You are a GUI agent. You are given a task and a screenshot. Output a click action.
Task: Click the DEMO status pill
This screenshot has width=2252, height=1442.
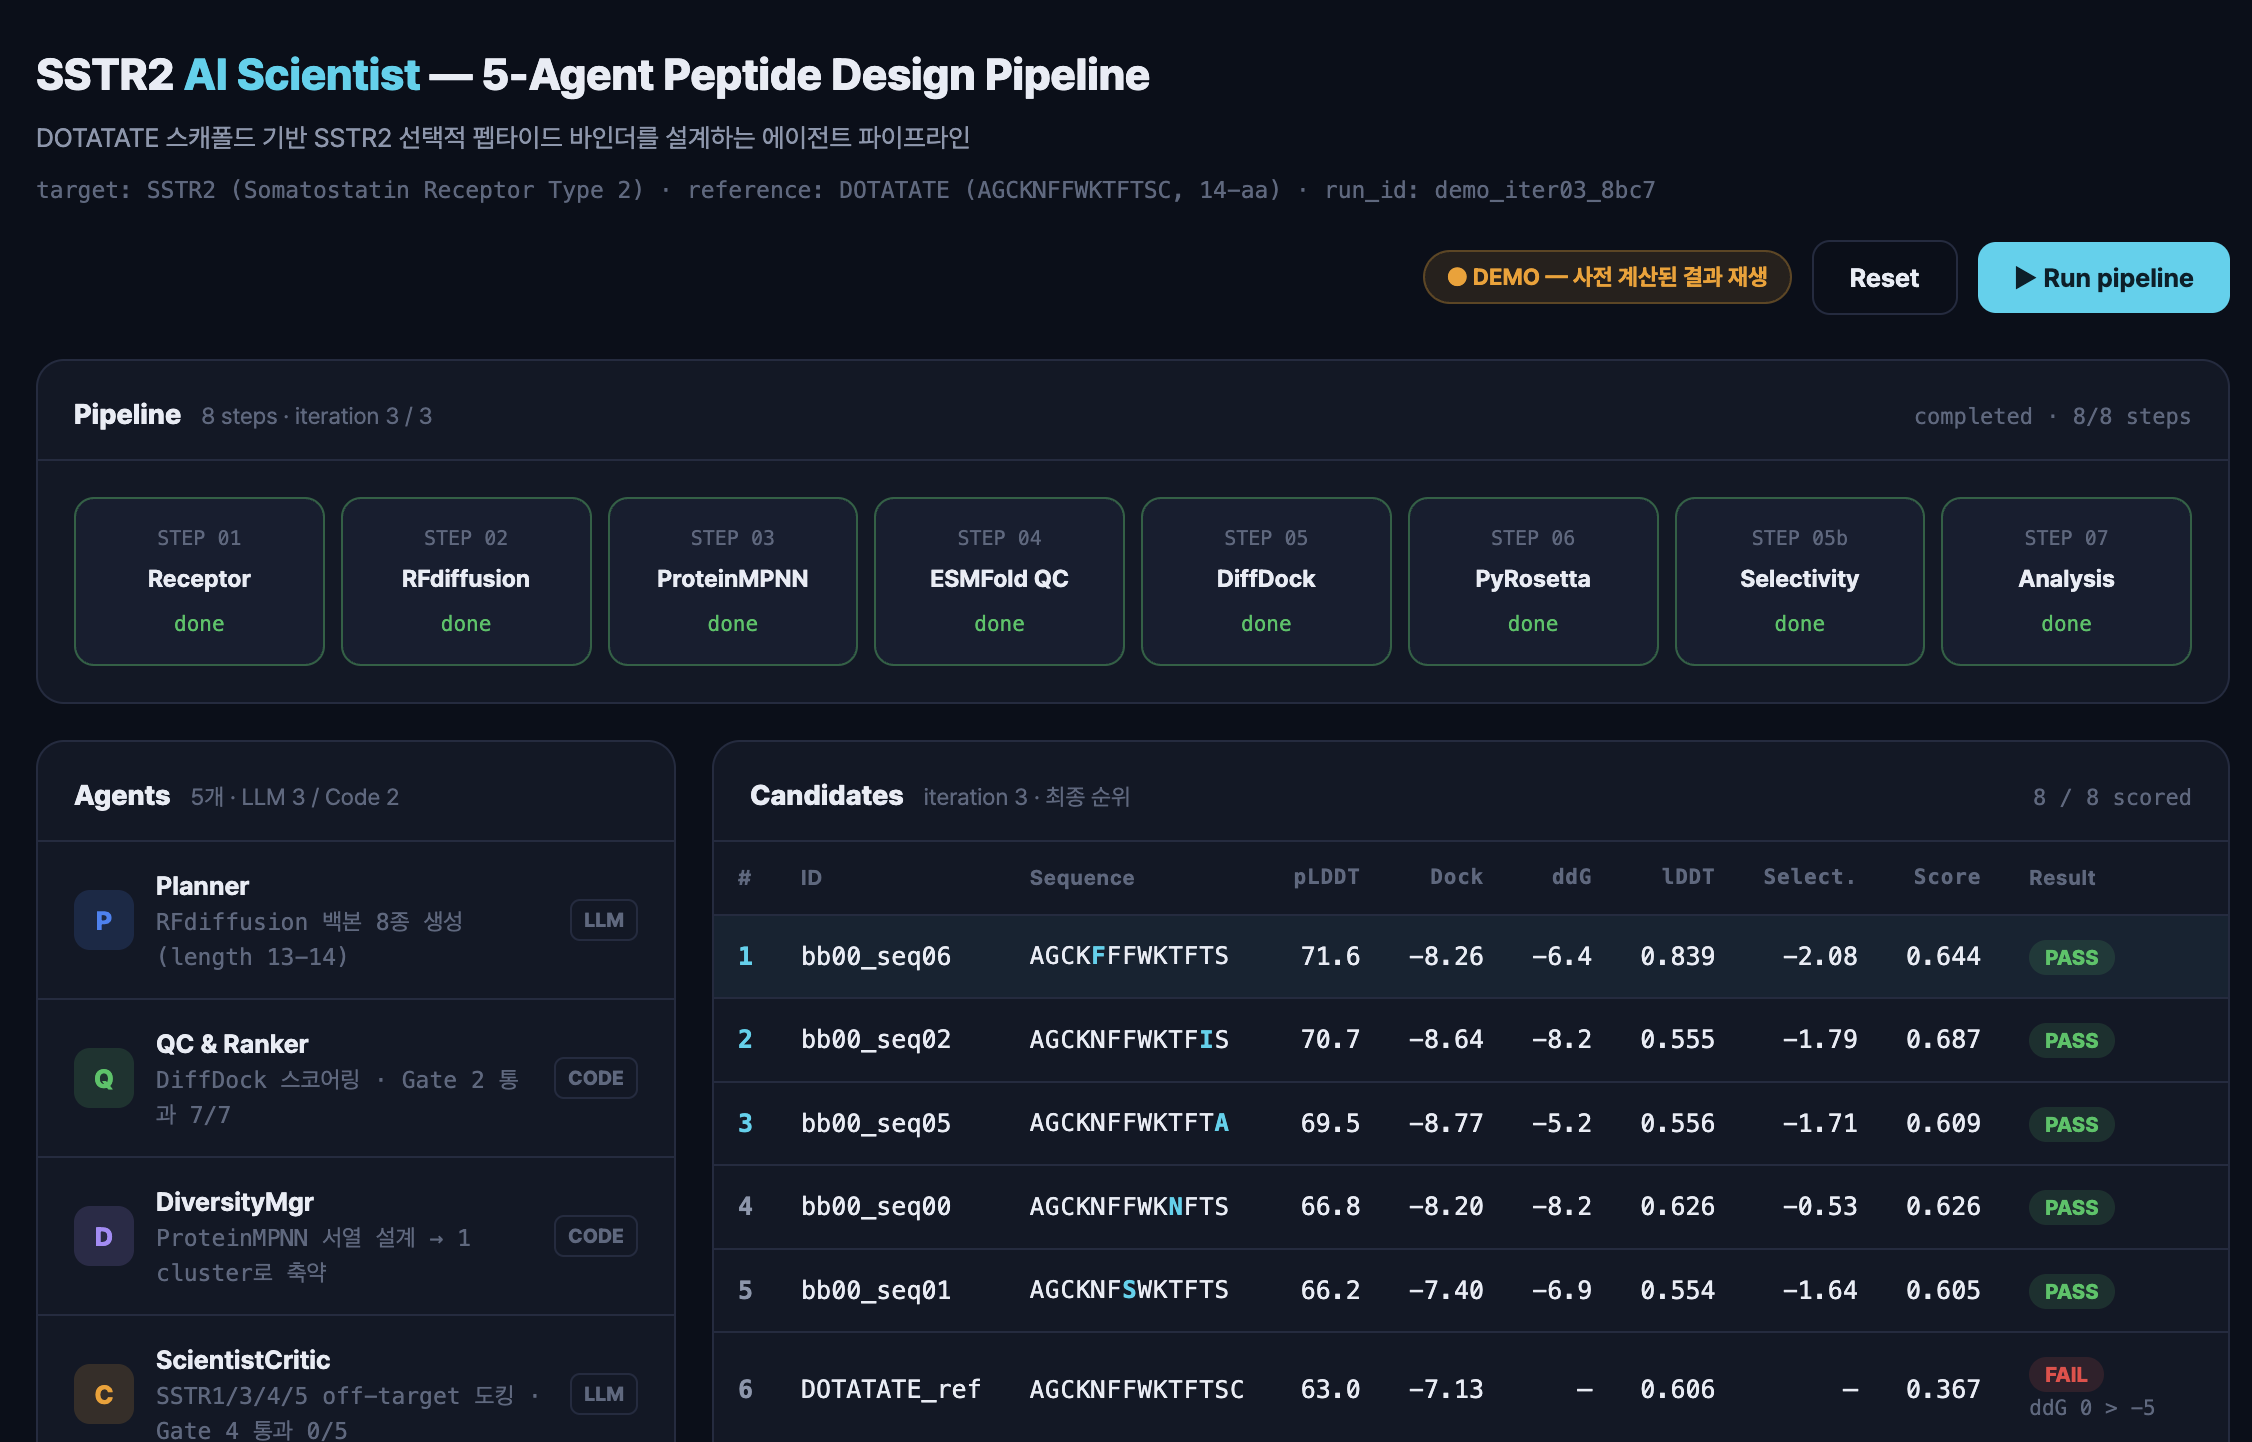(1607, 277)
